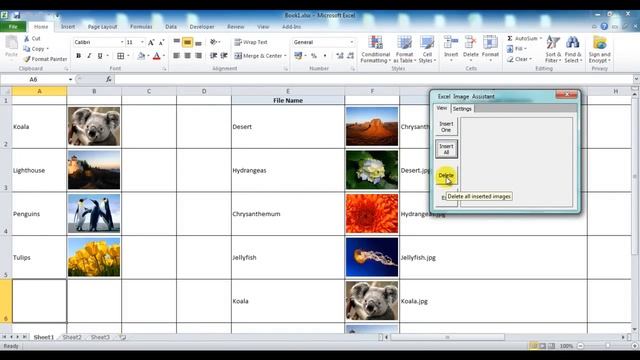640x360 pixels.
Task: Select the Jellyfish image thumbnail in column F
Action: 372,257
